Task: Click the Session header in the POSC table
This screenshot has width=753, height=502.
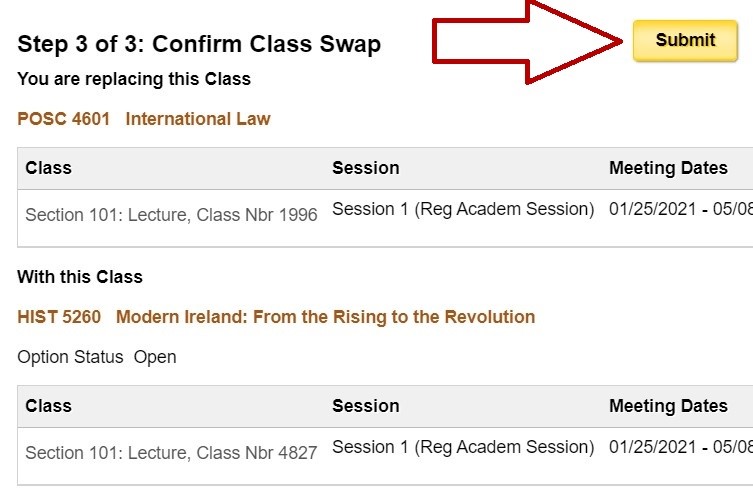Action: (x=365, y=168)
